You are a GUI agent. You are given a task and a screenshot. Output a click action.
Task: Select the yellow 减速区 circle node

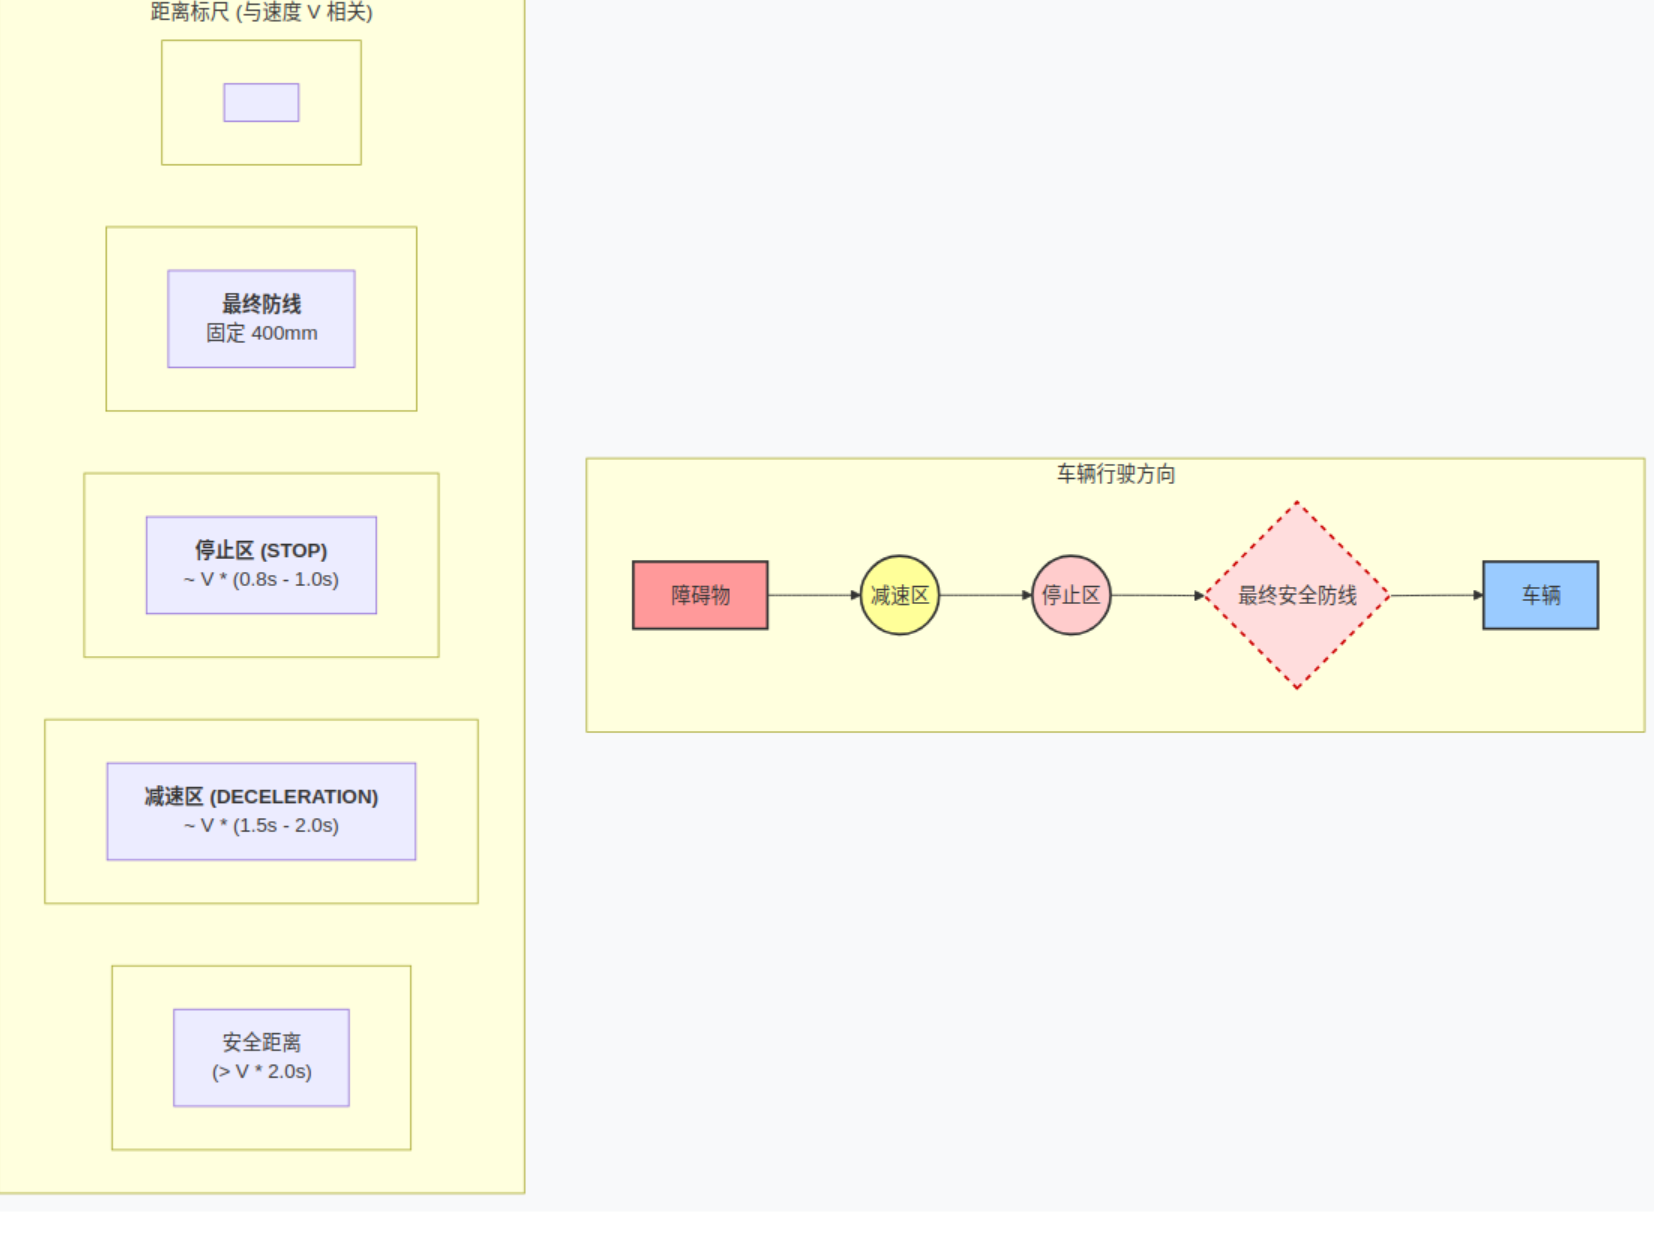pos(900,595)
